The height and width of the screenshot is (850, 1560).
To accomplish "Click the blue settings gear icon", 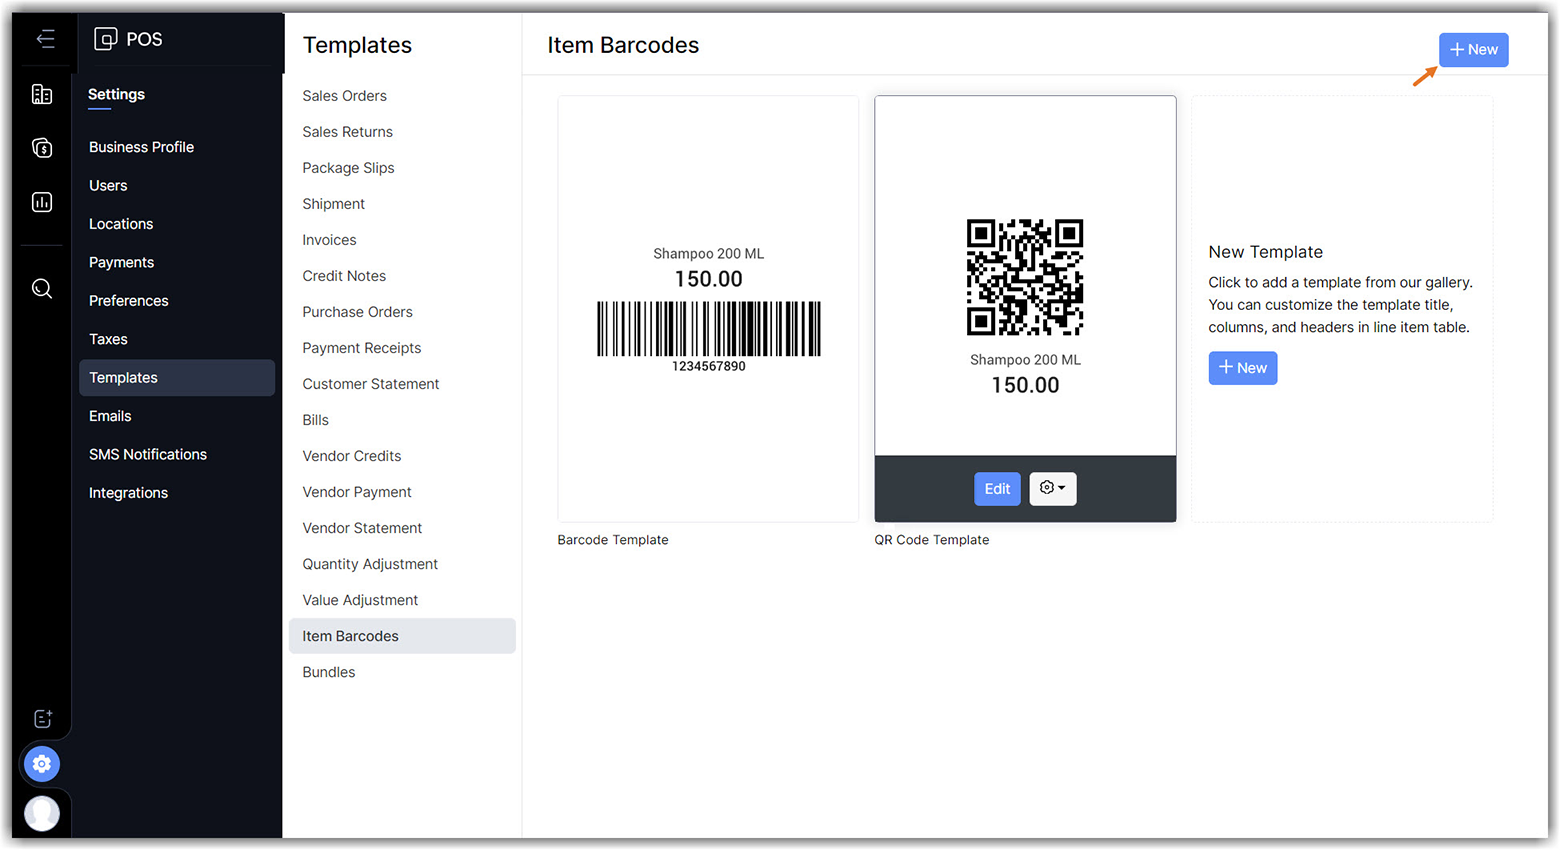I will point(42,764).
